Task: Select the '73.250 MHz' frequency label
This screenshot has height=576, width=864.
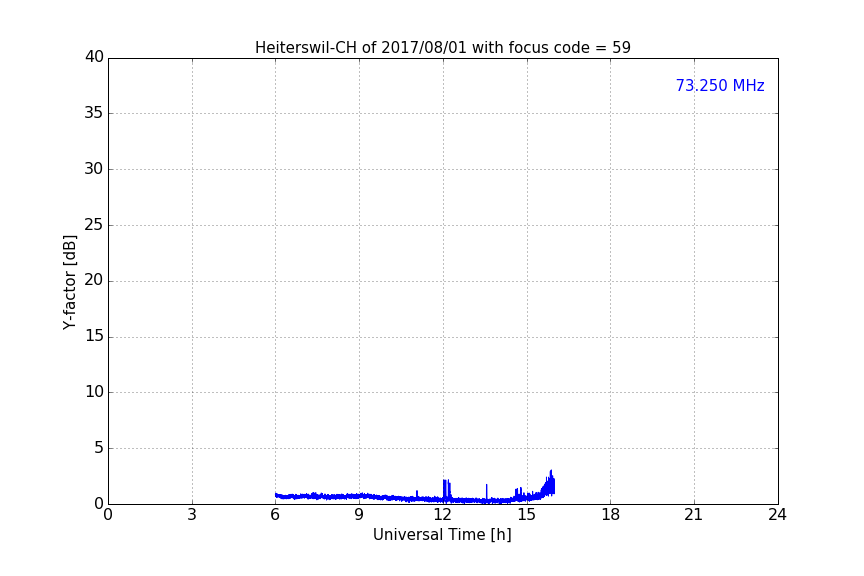Action: point(720,86)
